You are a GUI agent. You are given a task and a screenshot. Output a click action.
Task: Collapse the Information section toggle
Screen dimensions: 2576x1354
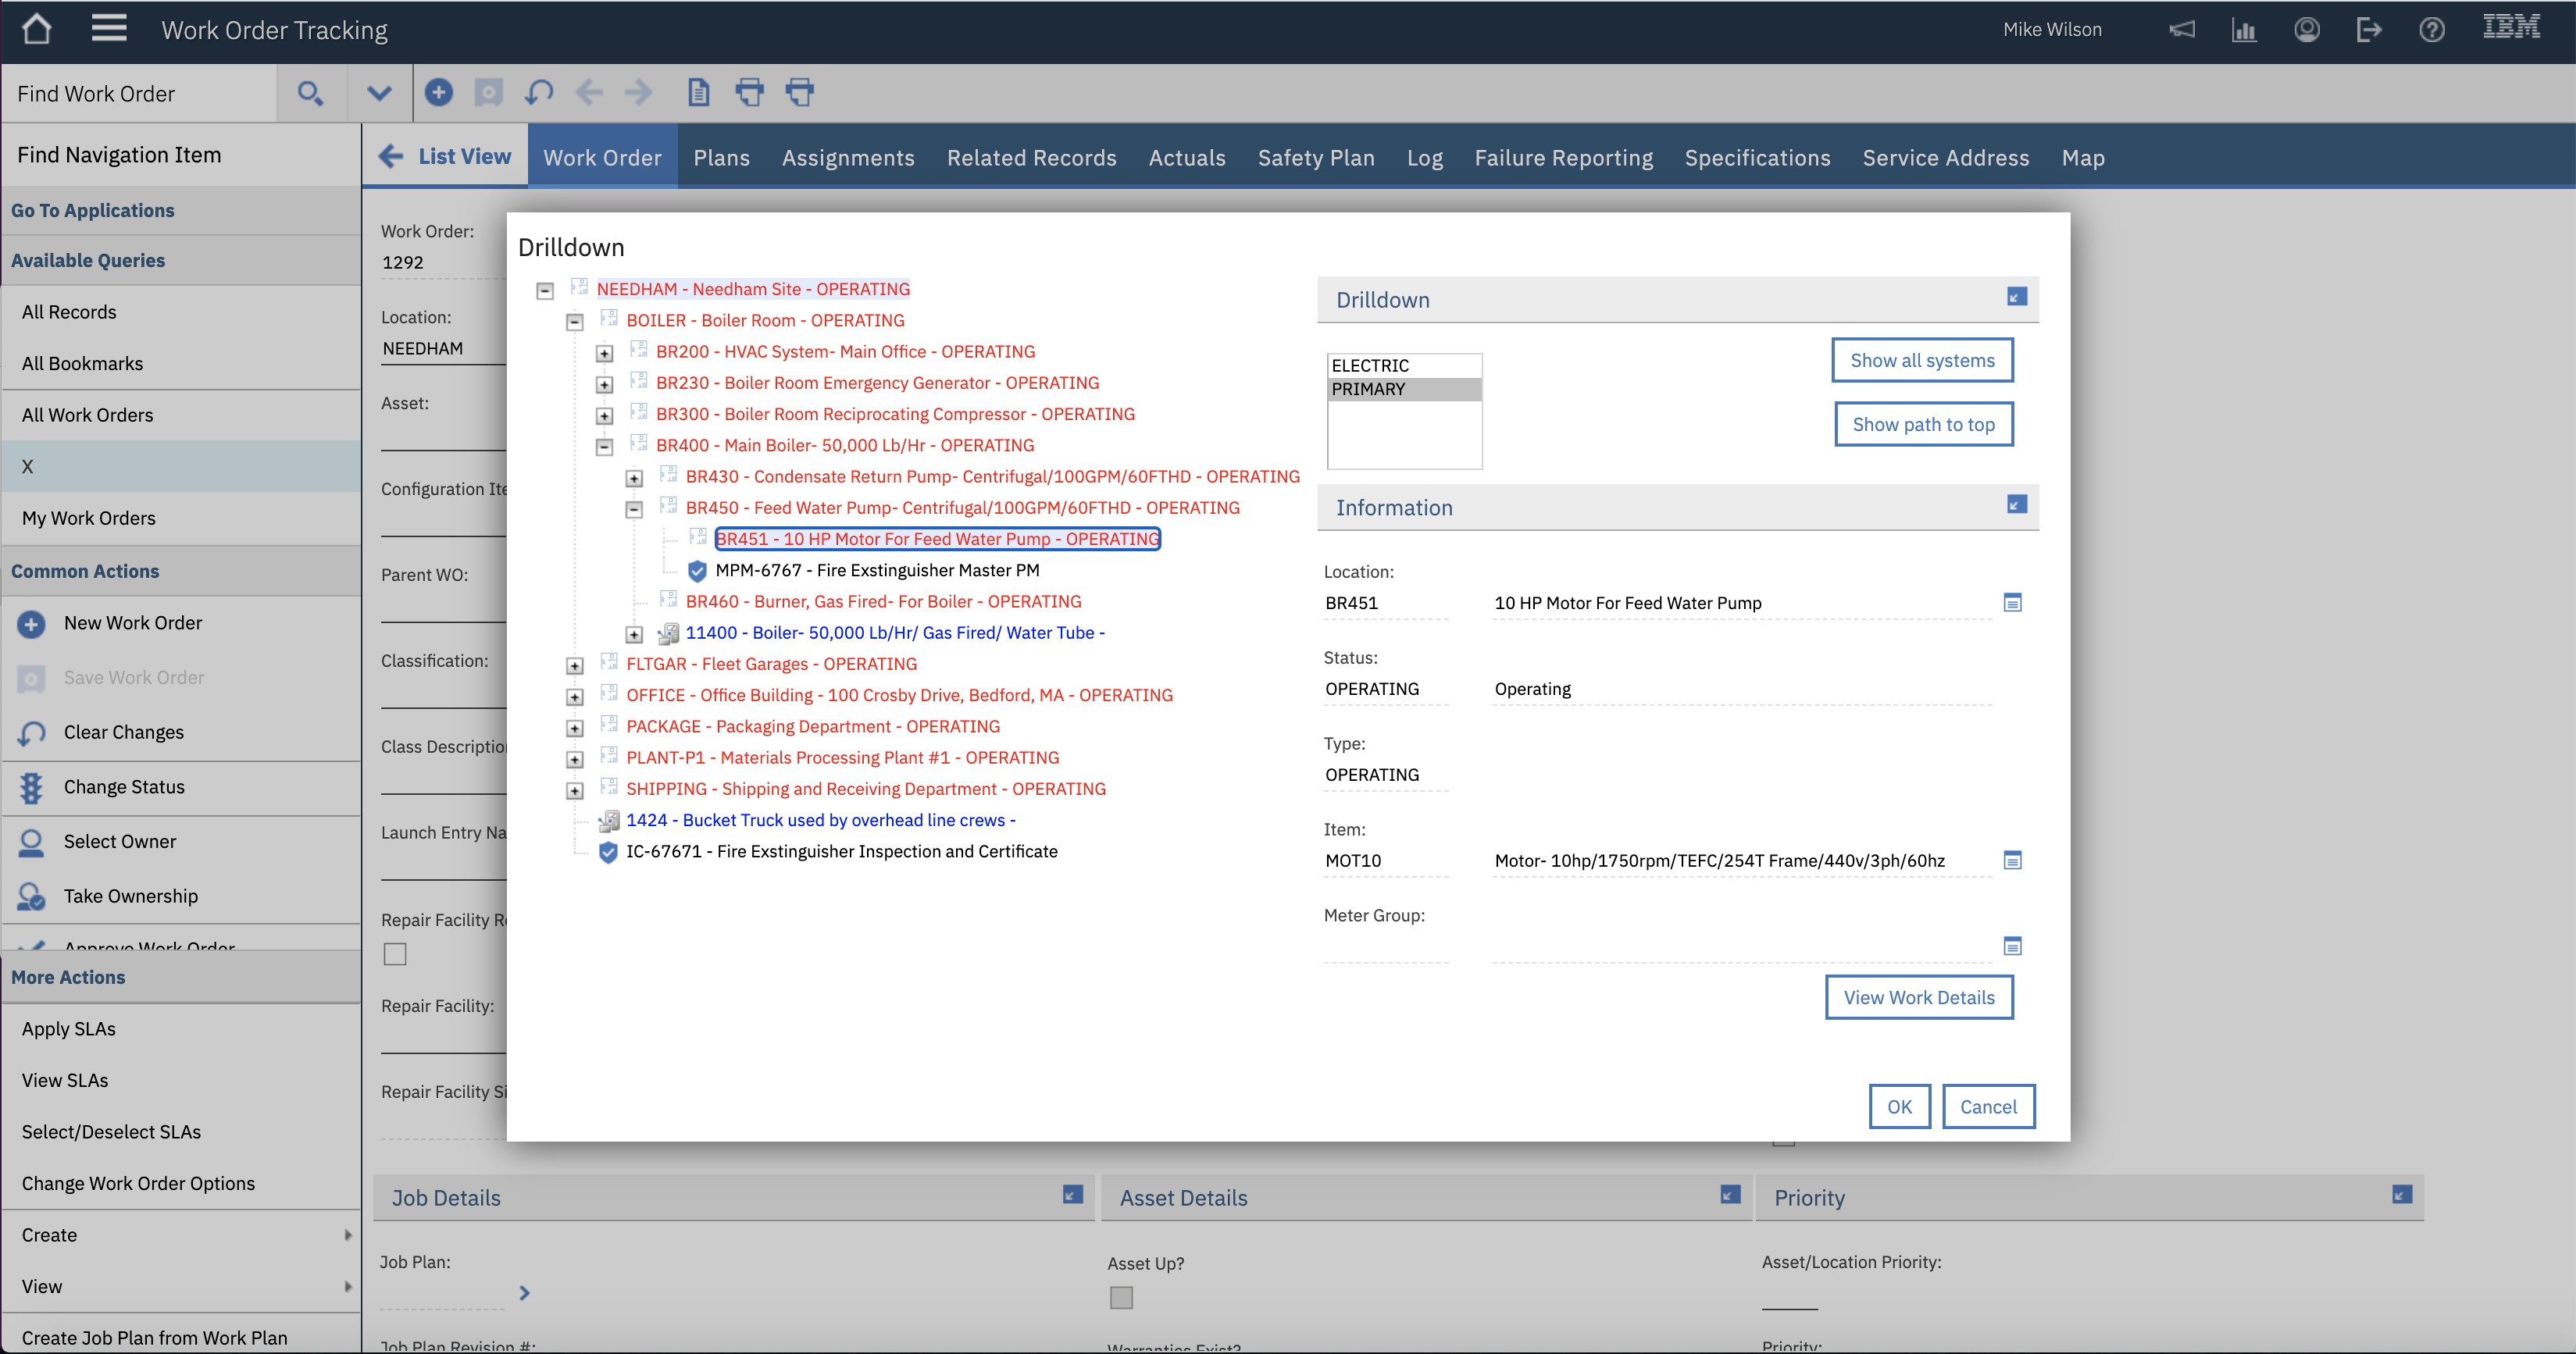[x=2016, y=505]
